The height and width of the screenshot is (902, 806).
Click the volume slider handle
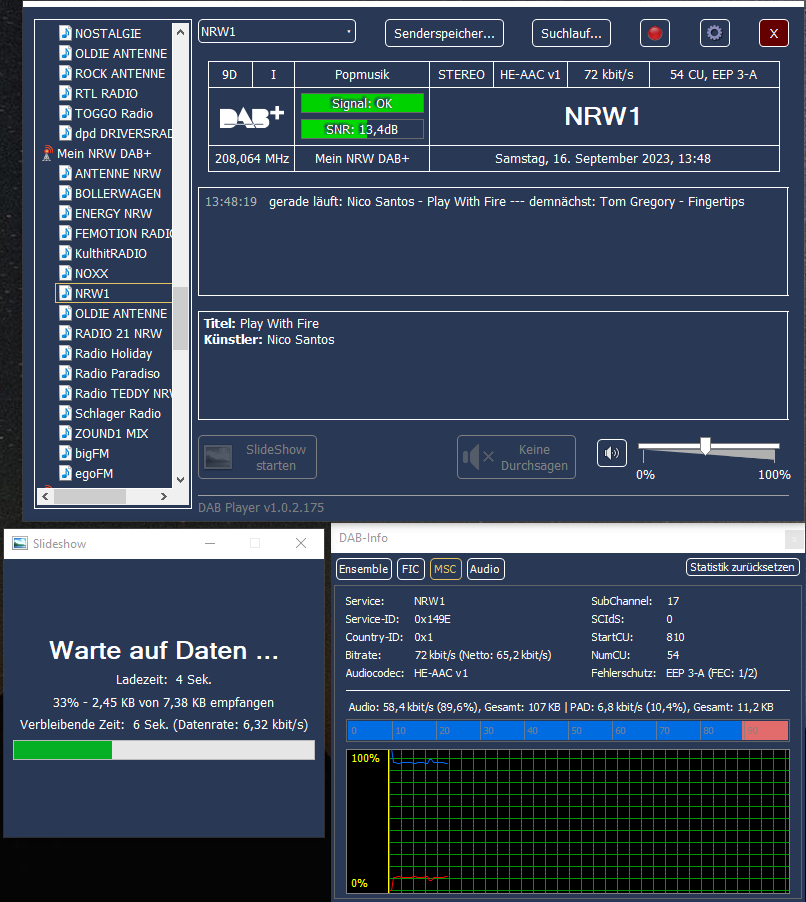click(x=706, y=446)
